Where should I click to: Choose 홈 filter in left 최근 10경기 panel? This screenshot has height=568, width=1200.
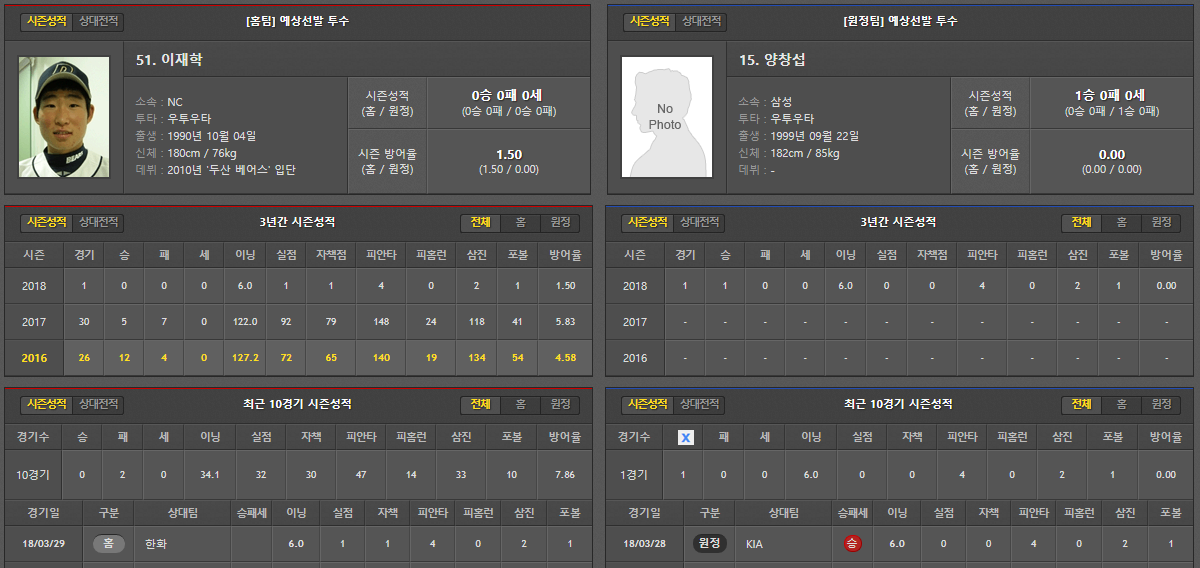[x=520, y=404]
